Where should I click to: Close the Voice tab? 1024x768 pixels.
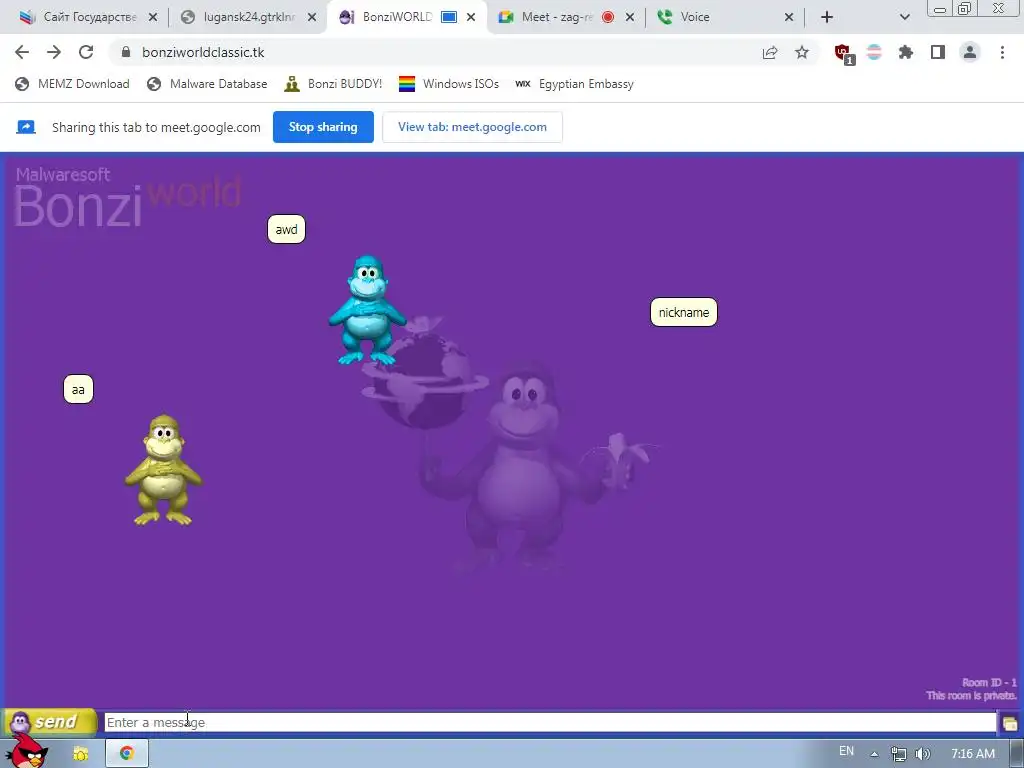789,18
